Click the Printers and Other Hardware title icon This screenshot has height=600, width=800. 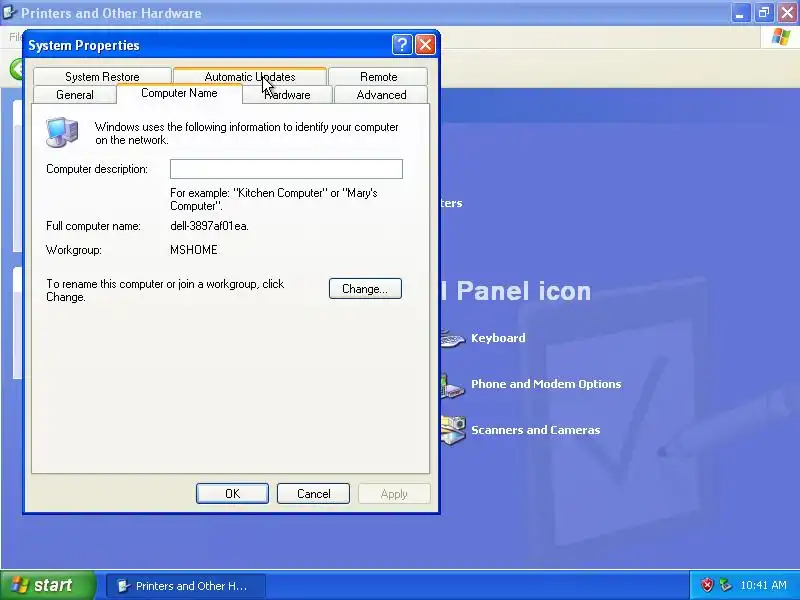9,12
